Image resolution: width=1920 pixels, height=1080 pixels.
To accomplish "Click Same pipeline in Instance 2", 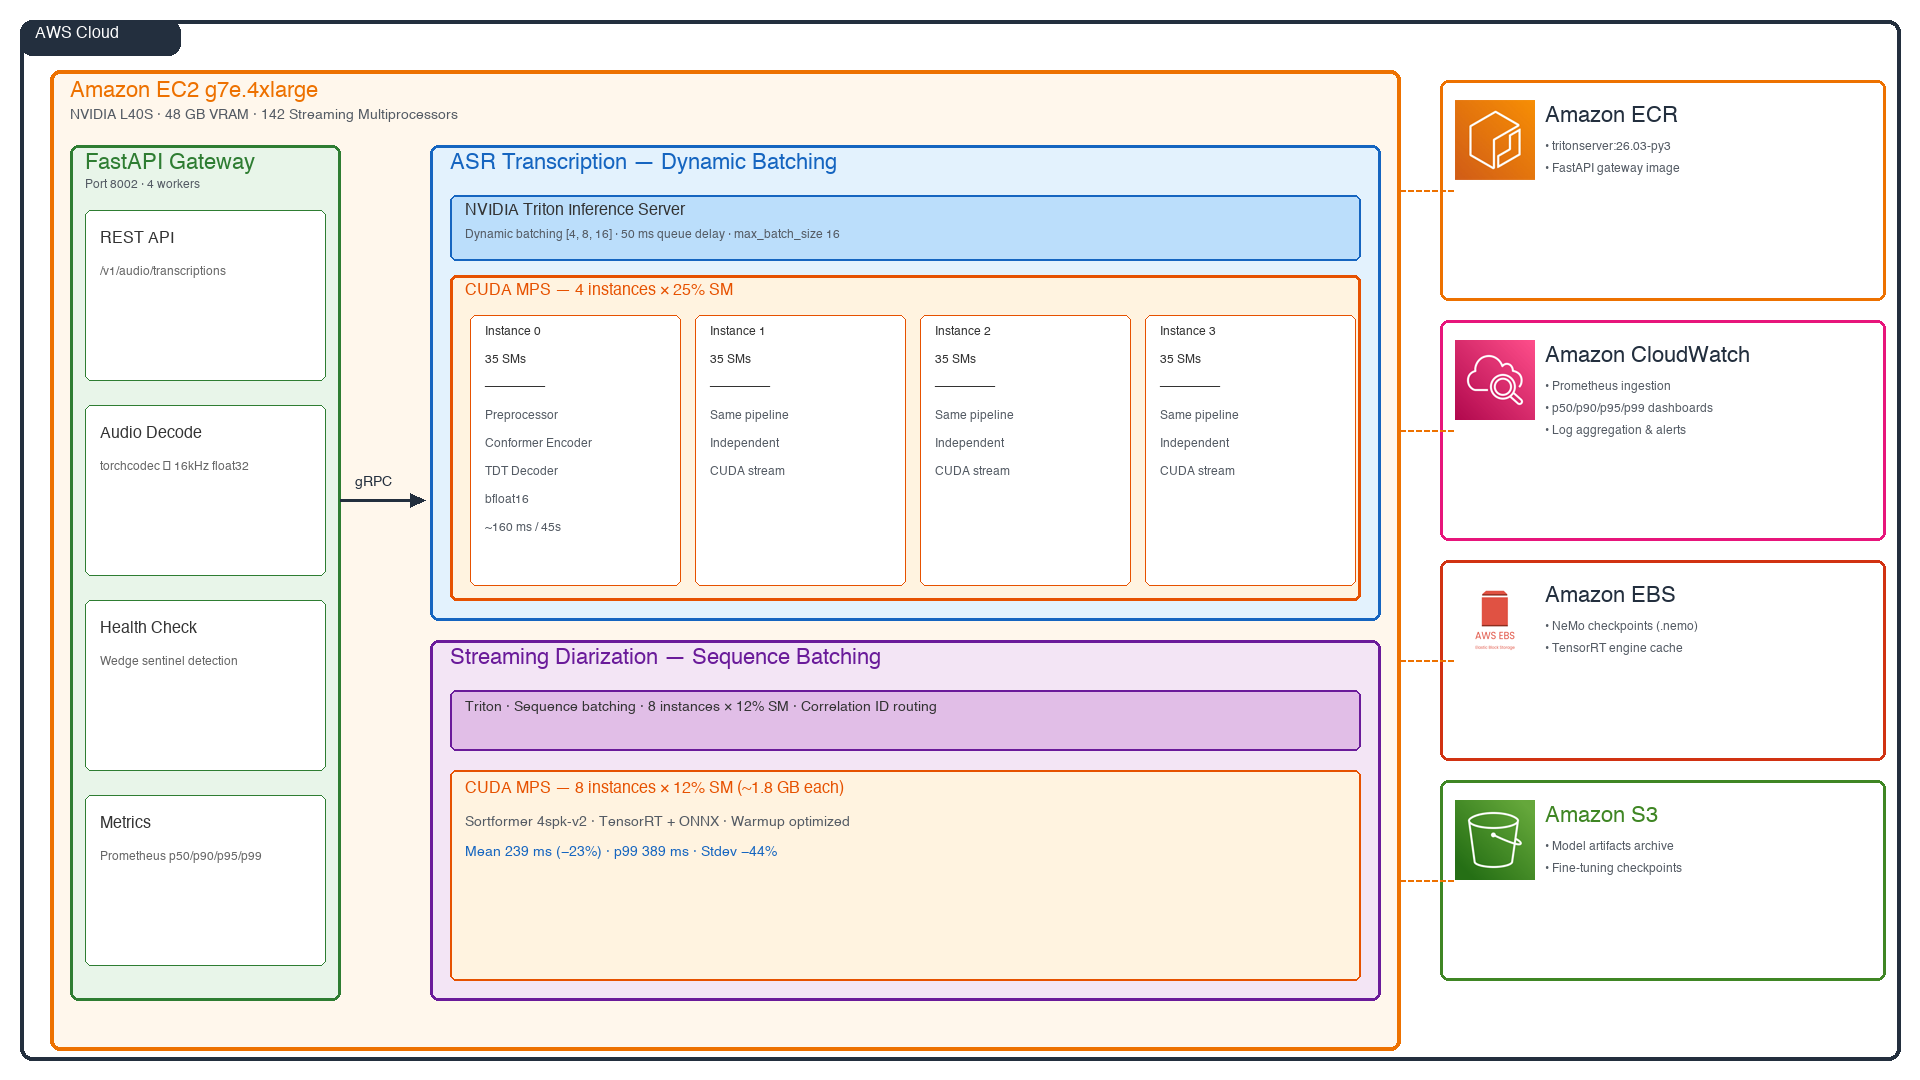I will pyautogui.click(x=974, y=415).
